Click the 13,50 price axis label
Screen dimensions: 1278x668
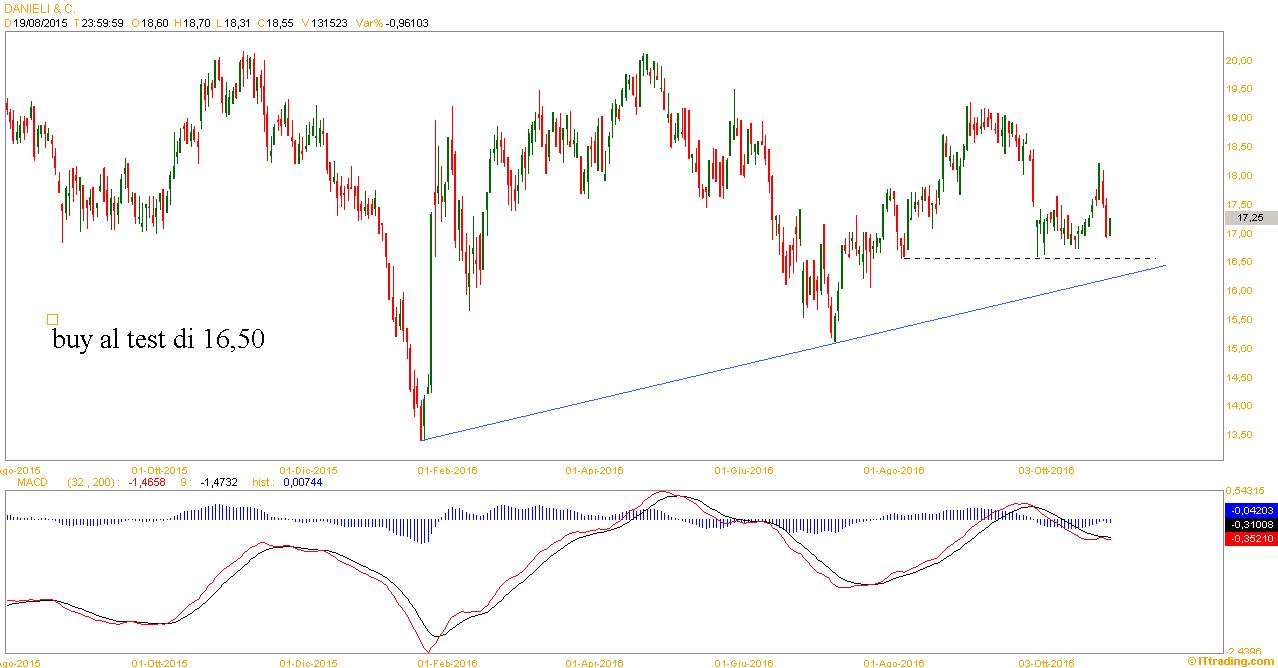tap(1239, 435)
